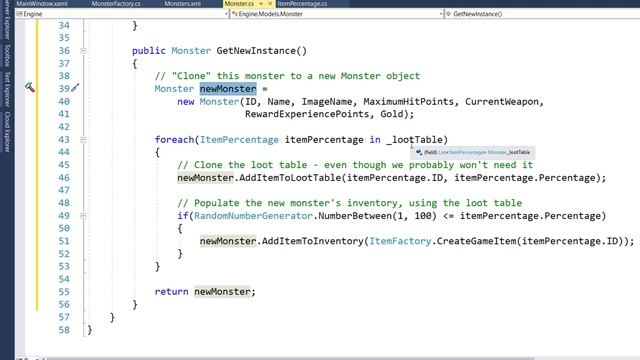Switch to the MainWindow.xaml tab
Viewport: 640px width, 360px height.
[42, 4]
